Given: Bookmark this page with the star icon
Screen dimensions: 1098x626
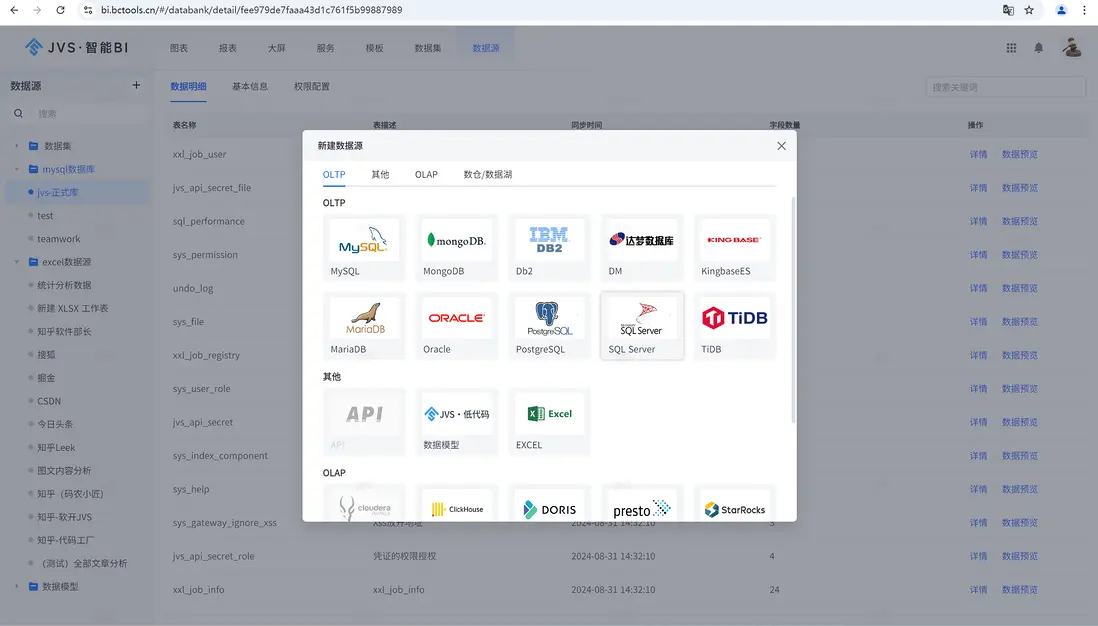Looking at the screenshot, I should [x=1029, y=10].
